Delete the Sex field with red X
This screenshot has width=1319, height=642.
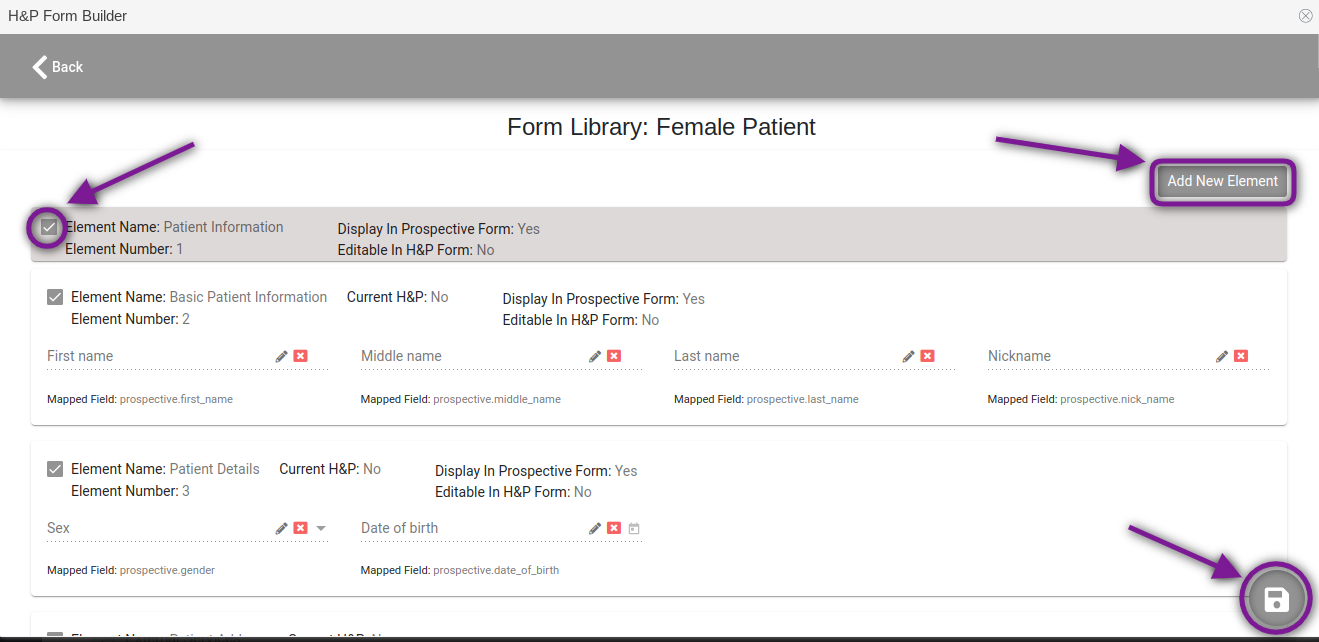[x=301, y=528]
